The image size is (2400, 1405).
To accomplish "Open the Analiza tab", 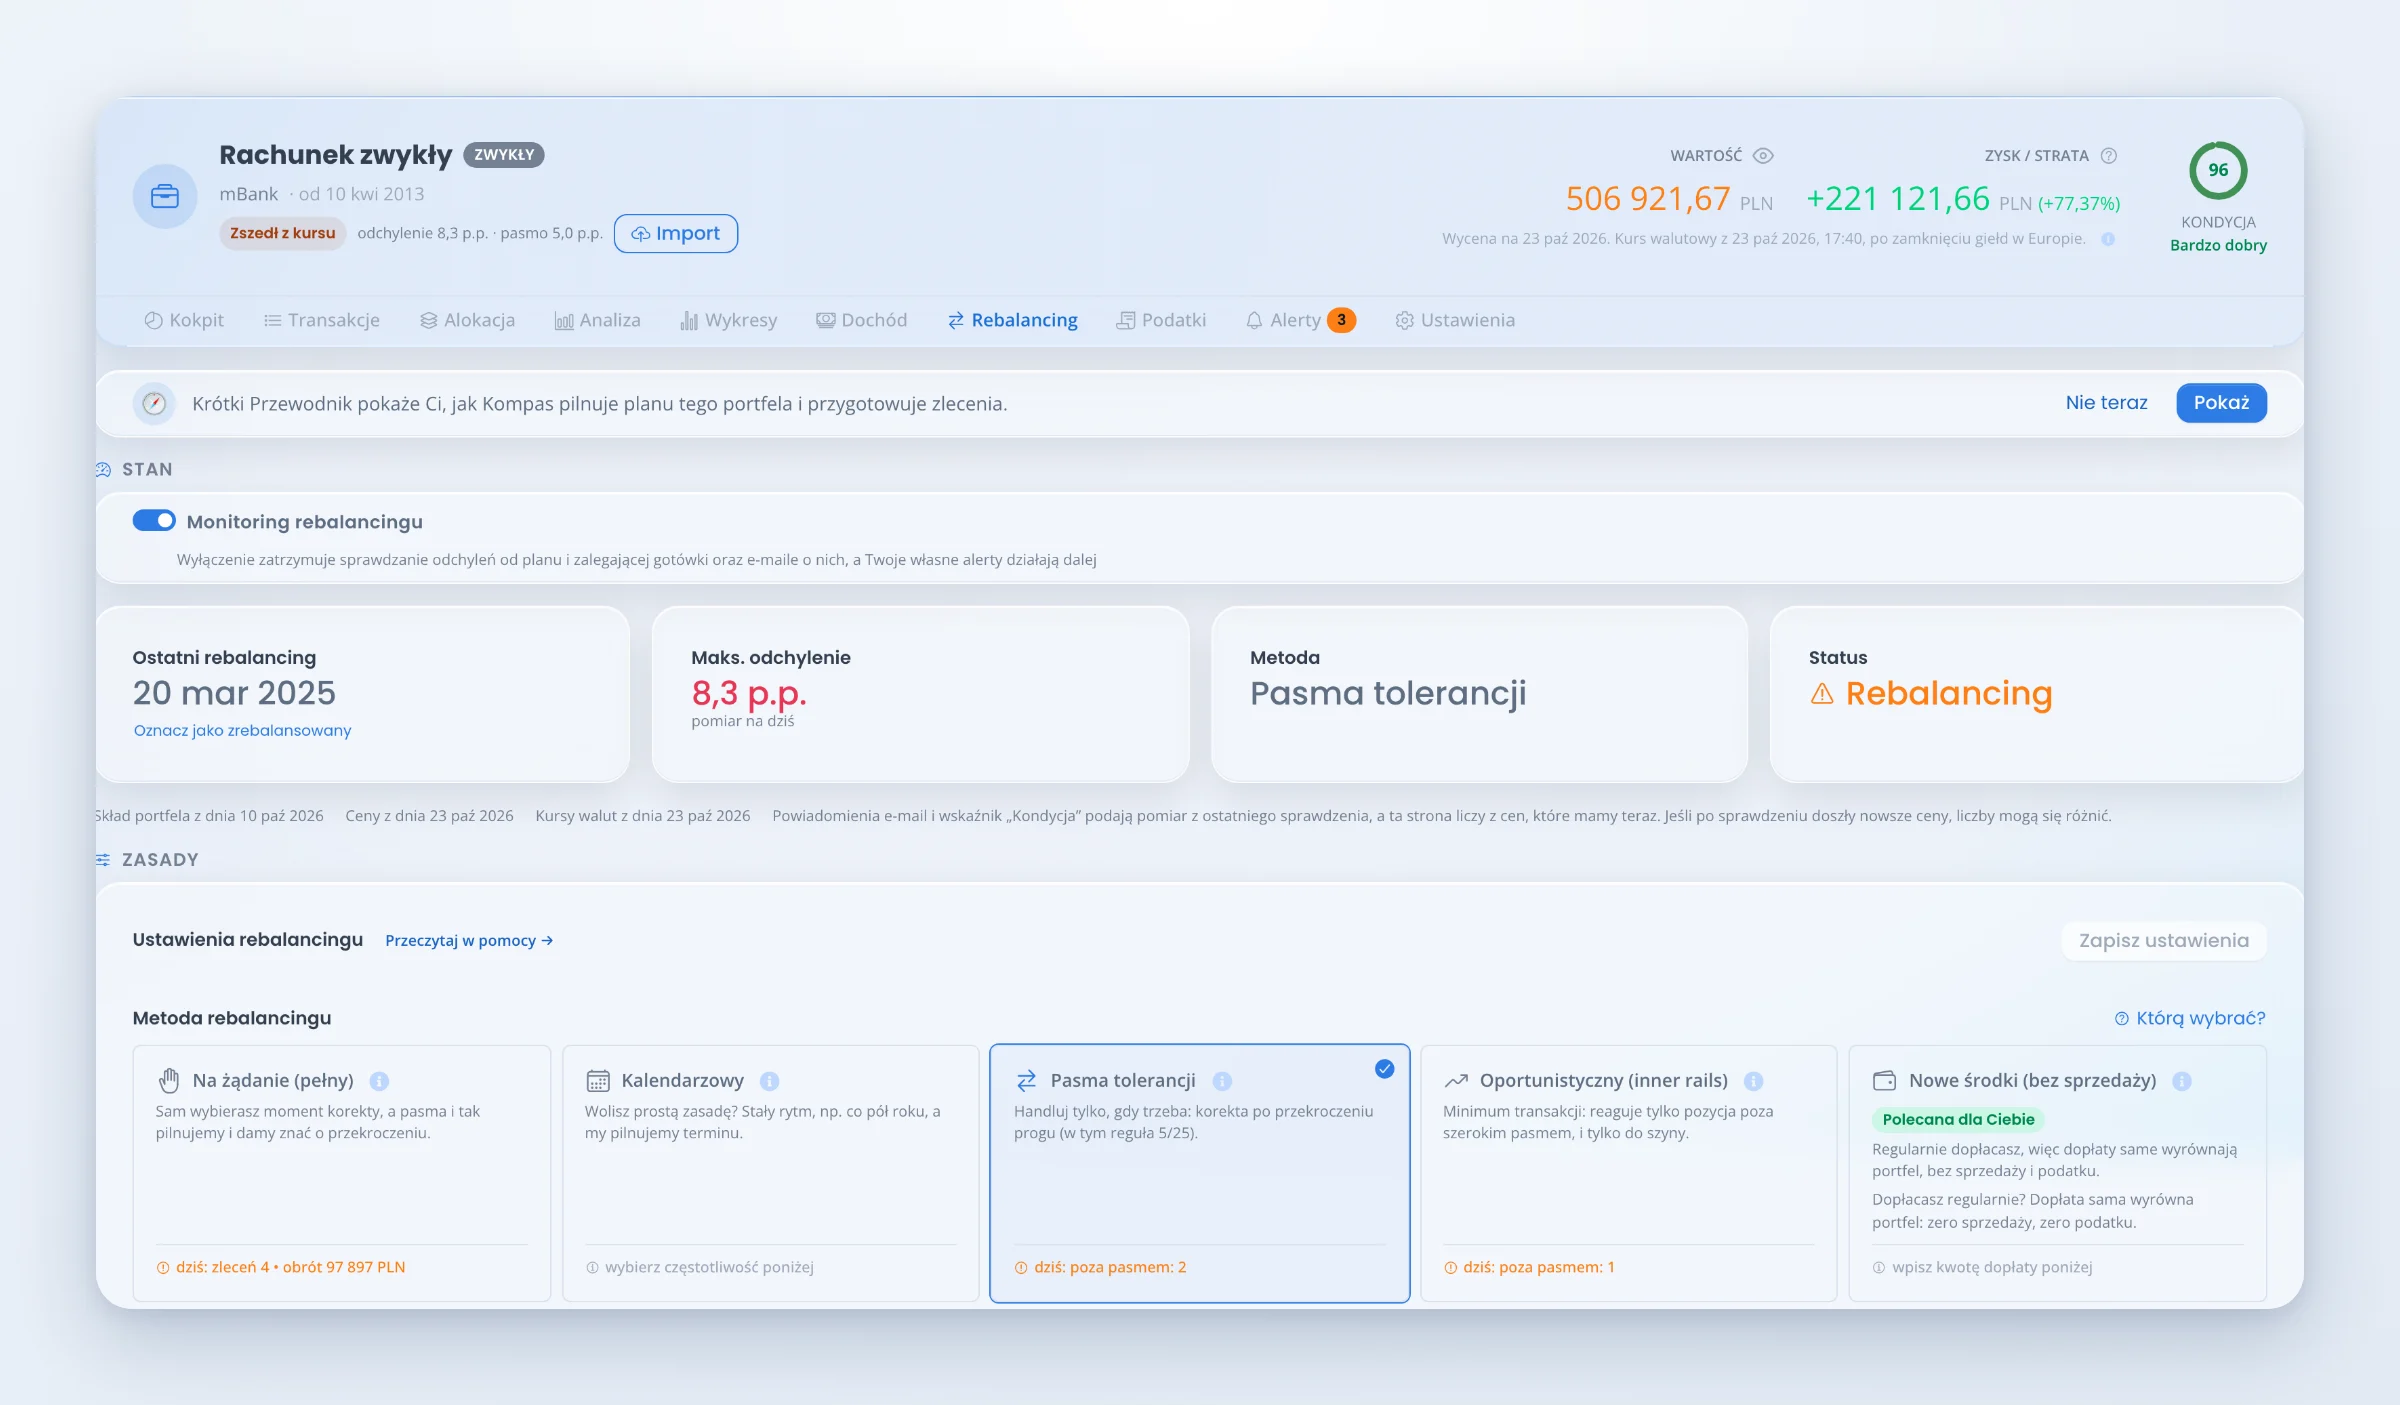I will point(597,320).
